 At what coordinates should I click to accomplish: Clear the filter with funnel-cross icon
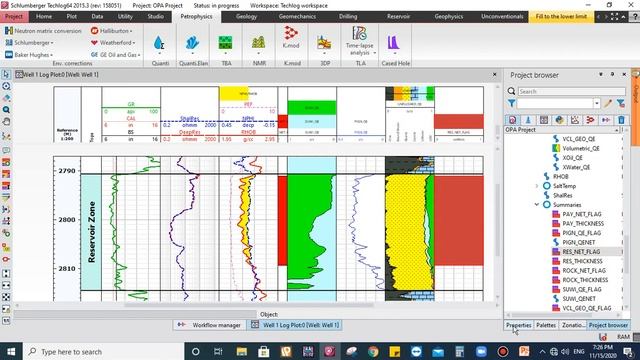621,103
